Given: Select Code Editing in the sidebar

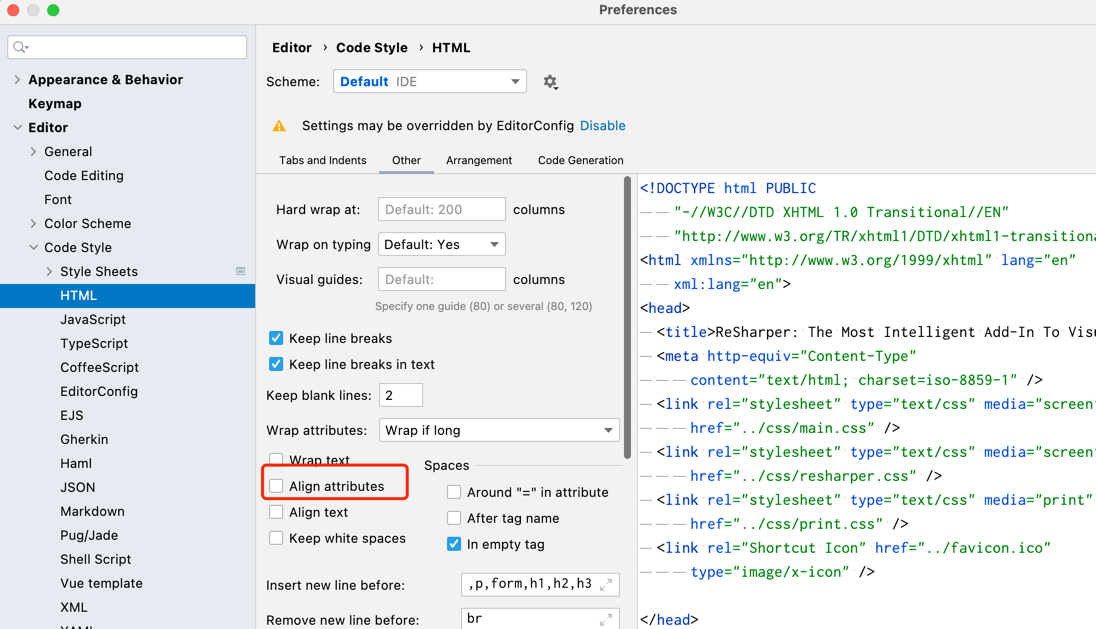Looking at the screenshot, I should [84, 175].
